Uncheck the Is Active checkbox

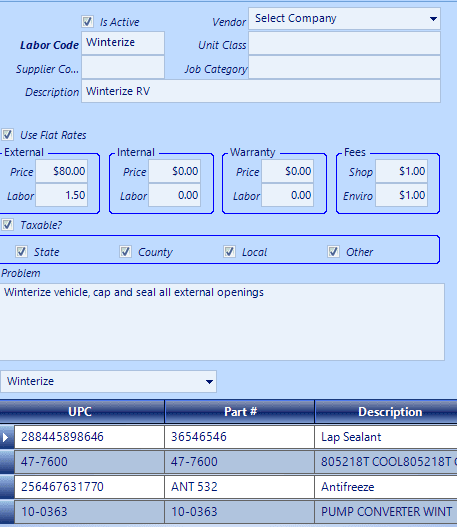87,22
